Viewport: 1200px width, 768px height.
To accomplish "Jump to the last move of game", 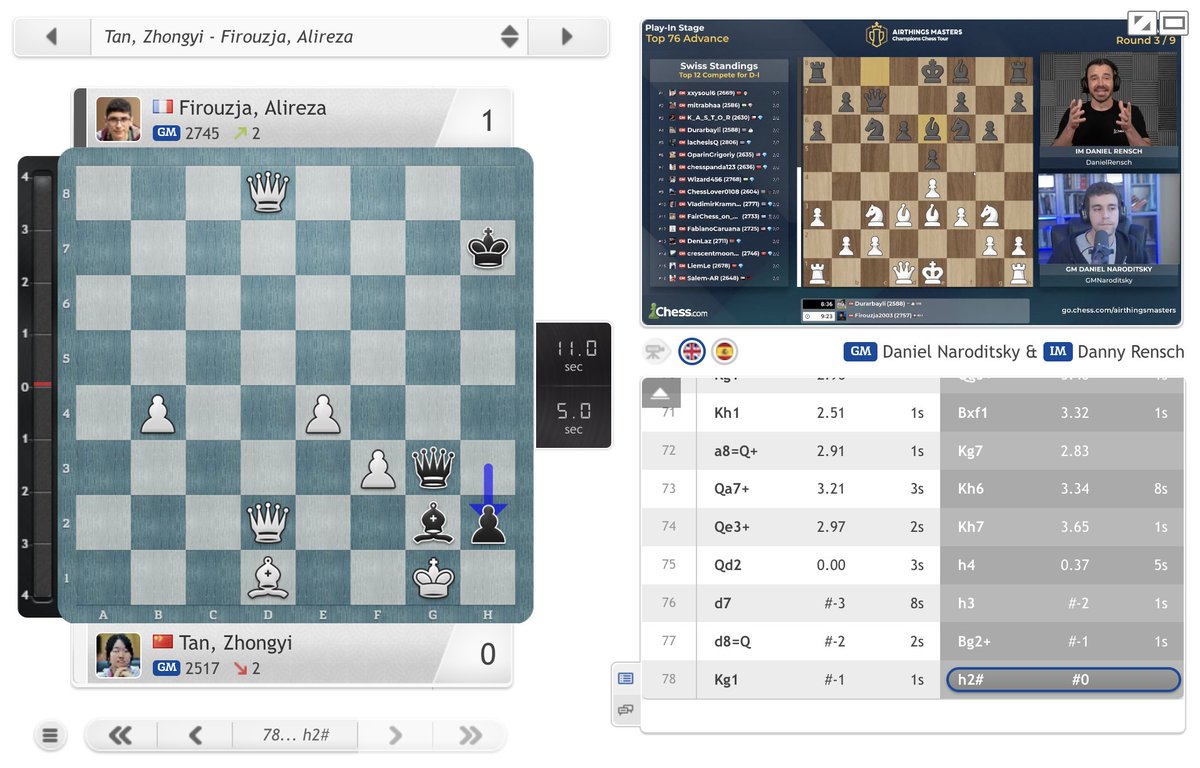I will pyautogui.click(x=469, y=736).
